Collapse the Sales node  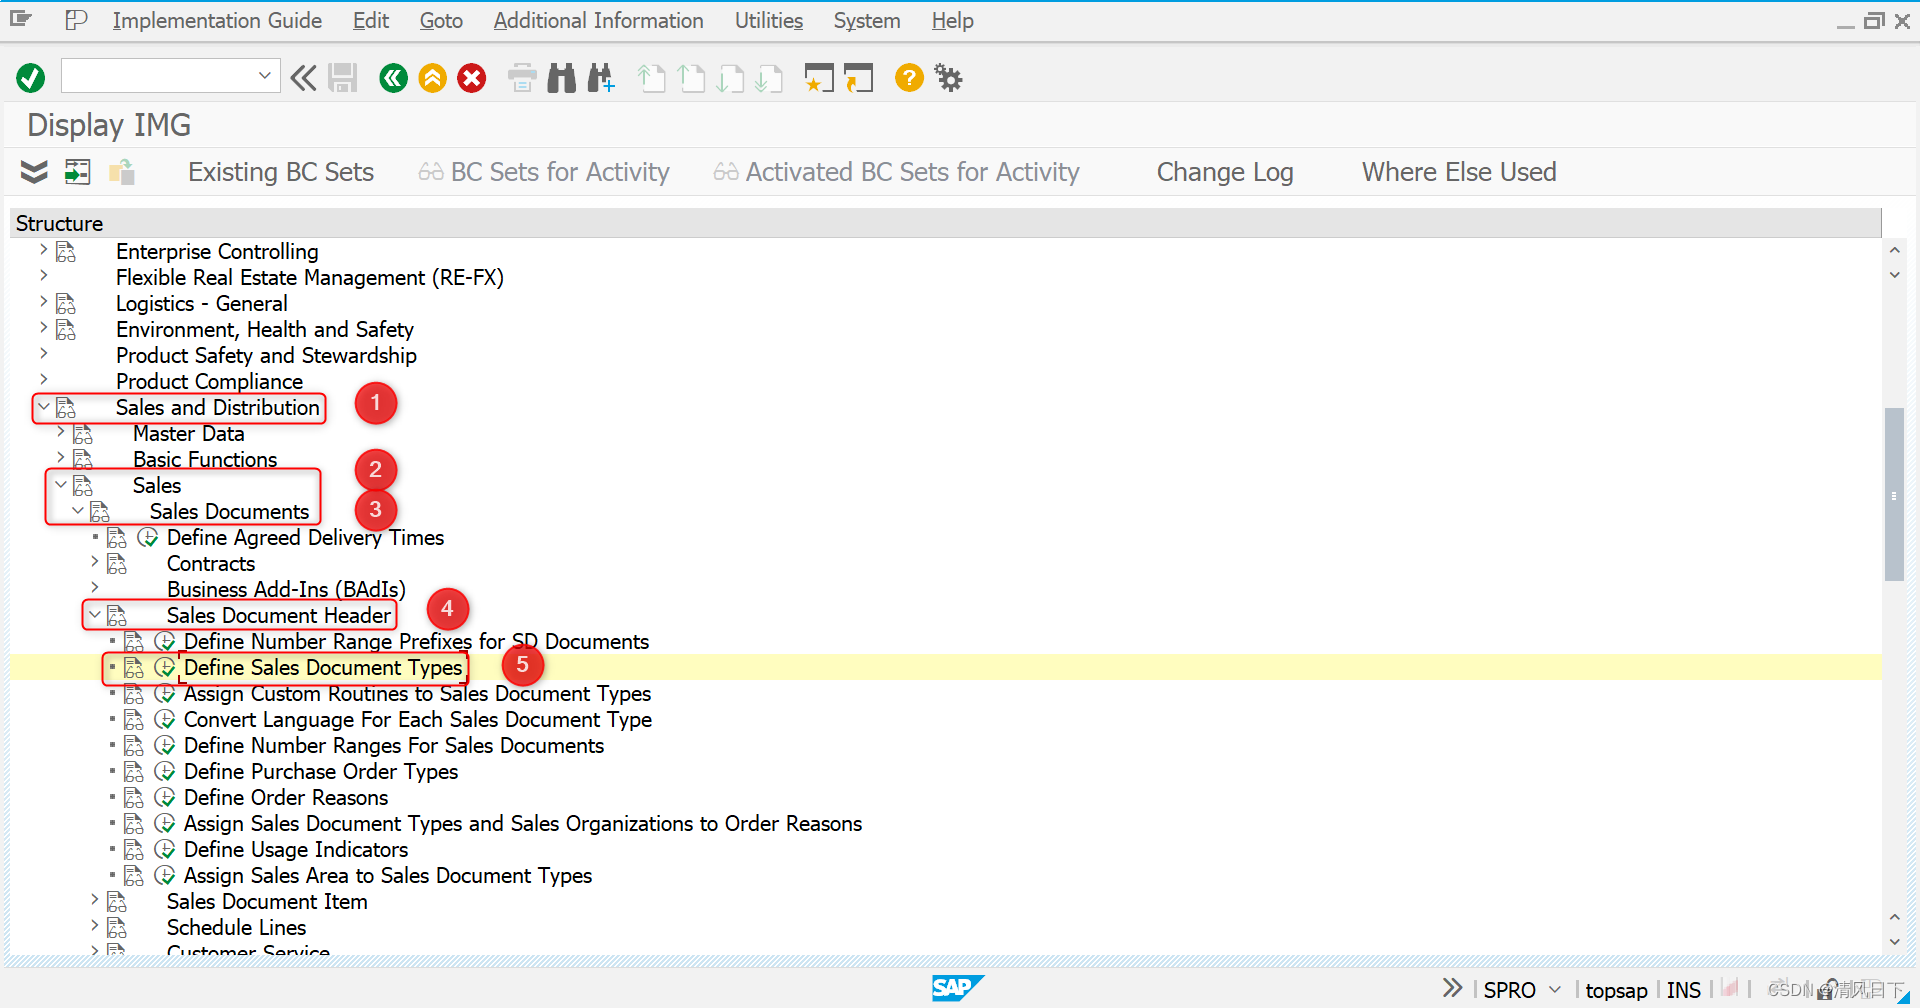61,485
